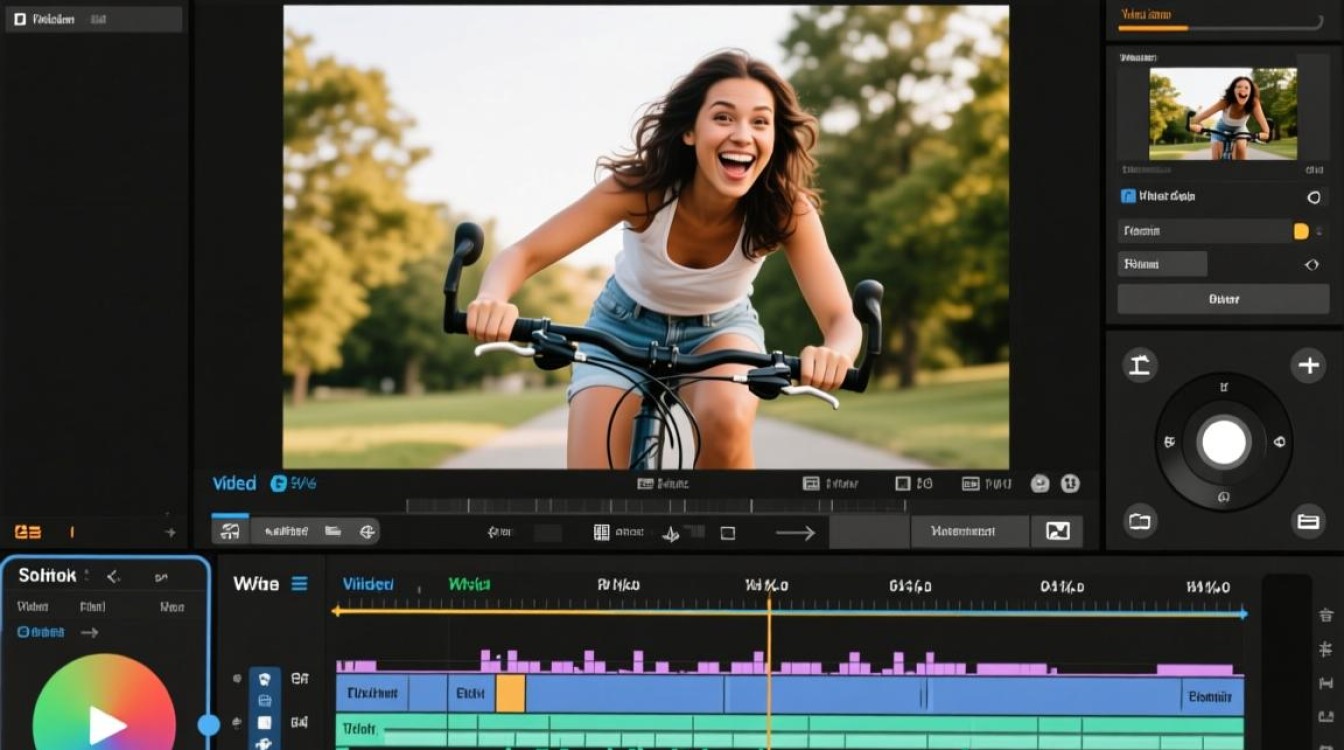Select the last blue clip at the track's right end

[1212, 695]
